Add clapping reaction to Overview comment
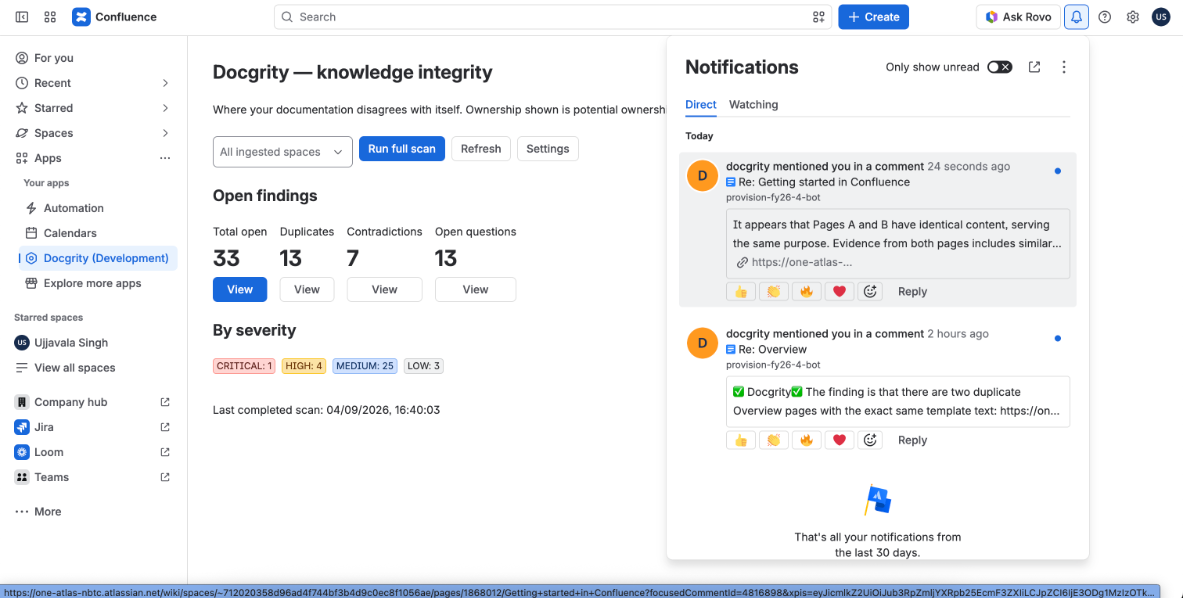The height and width of the screenshot is (598, 1183). [773, 440]
